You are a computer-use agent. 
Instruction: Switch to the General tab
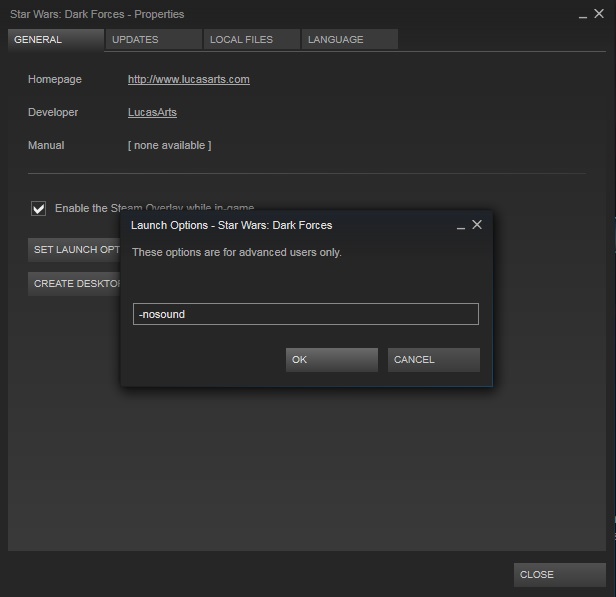point(56,40)
